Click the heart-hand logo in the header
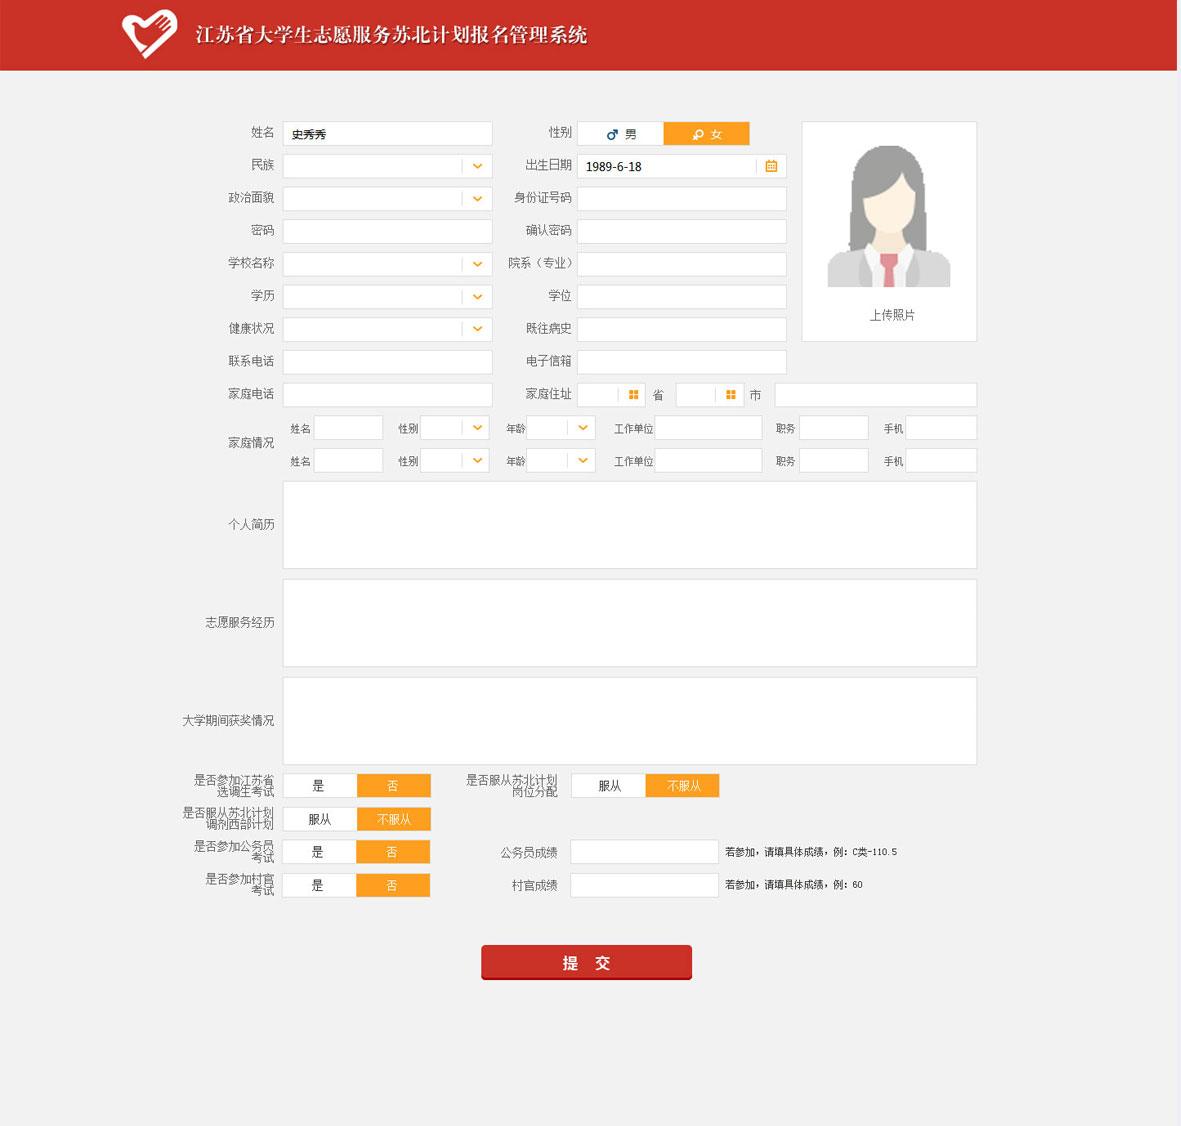Screen dimensions: 1181x1126 pyautogui.click(x=149, y=33)
